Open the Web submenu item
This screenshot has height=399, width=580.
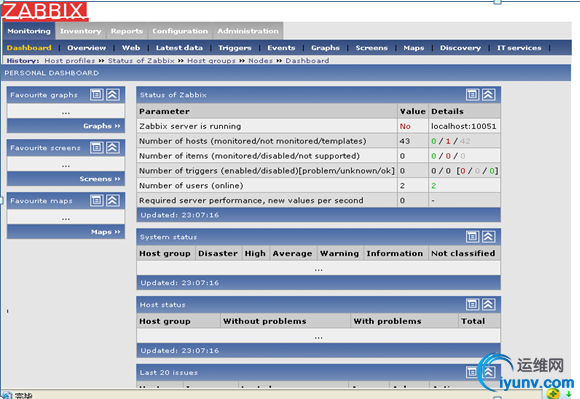(131, 48)
